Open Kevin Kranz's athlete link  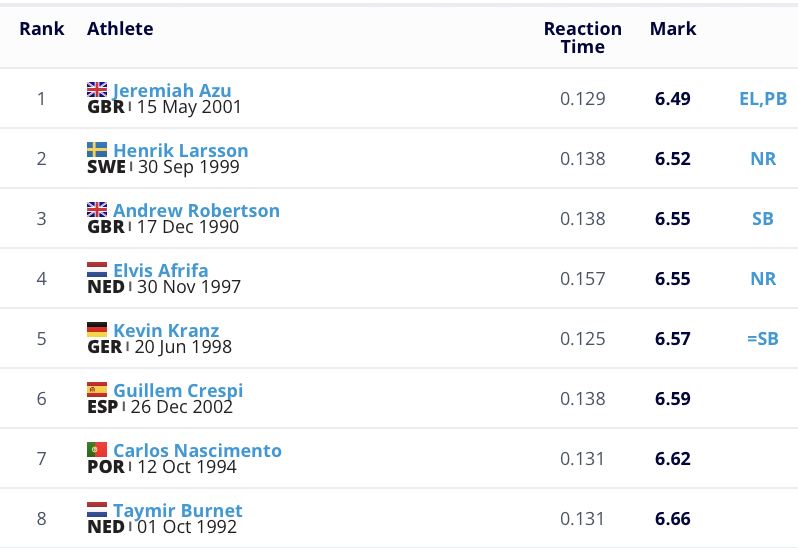[166, 331]
